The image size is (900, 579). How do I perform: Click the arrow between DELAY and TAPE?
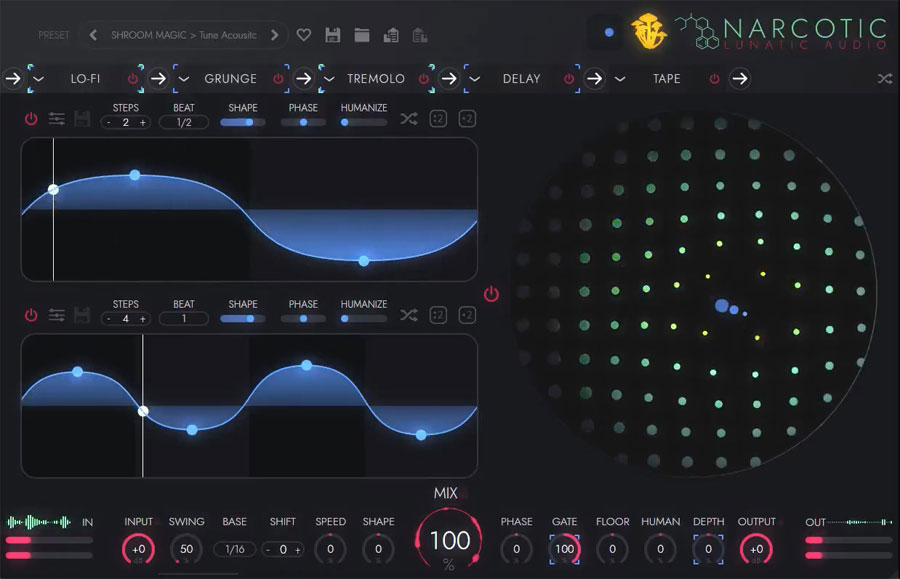tap(595, 79)
